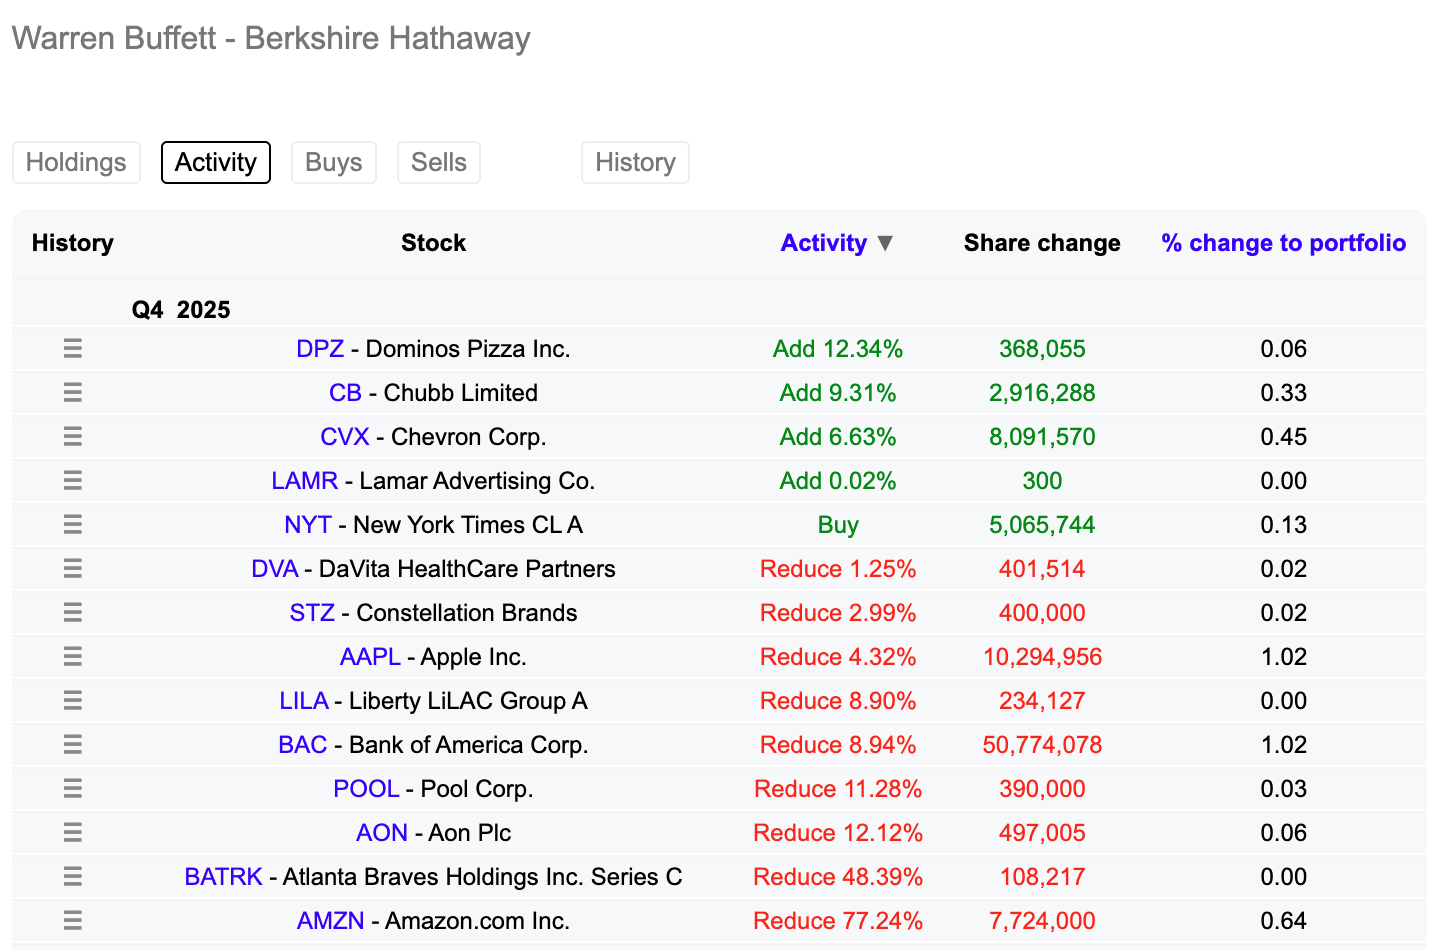The image size is (1439, 950).
Task: Open the STZ Constellation Brands ticker link
Action: pyautogui.click(x=311, y=612)
